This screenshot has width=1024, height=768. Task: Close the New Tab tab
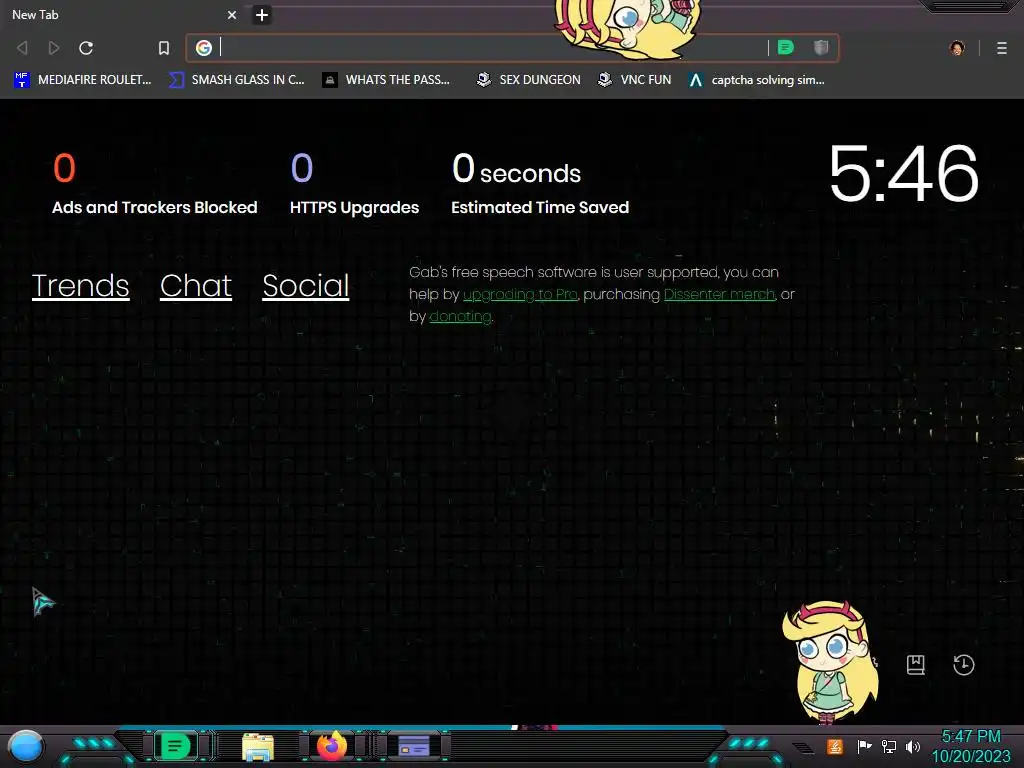232,15
